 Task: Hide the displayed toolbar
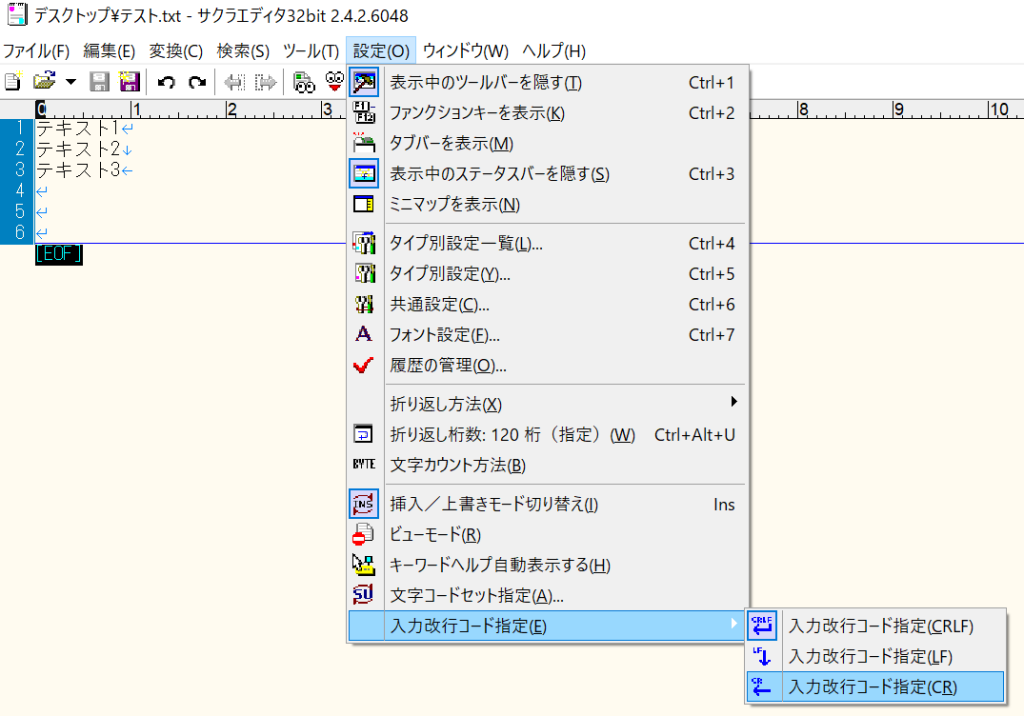click(x=485, y=82)
